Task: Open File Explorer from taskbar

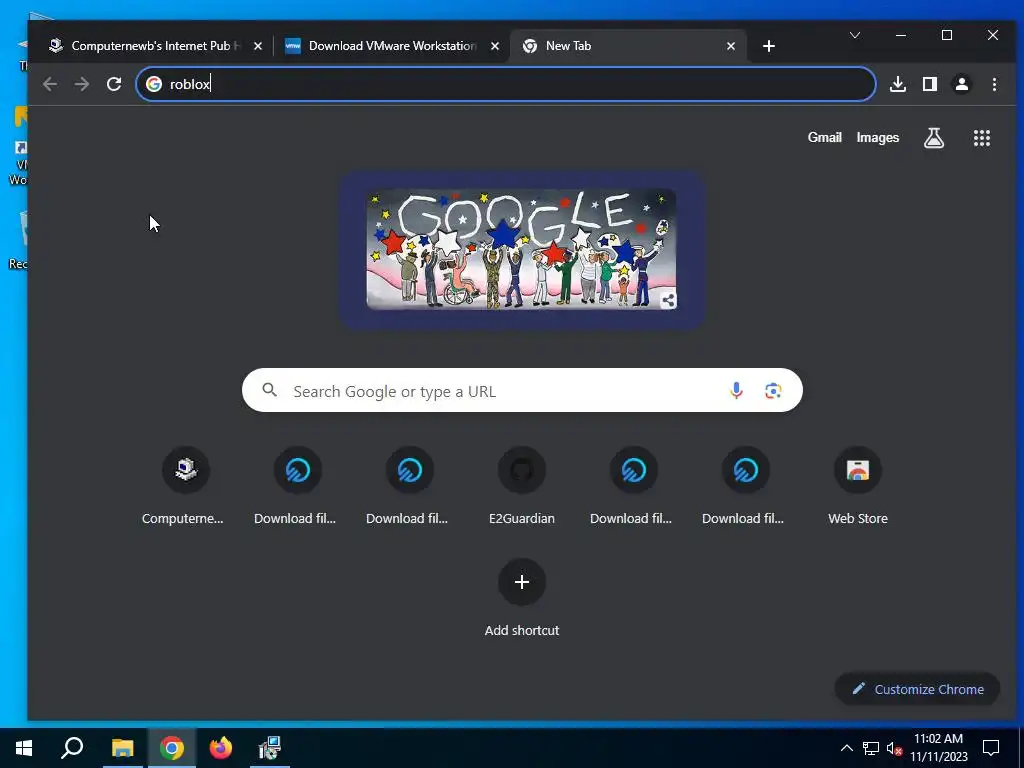Action: click(122, 748)
